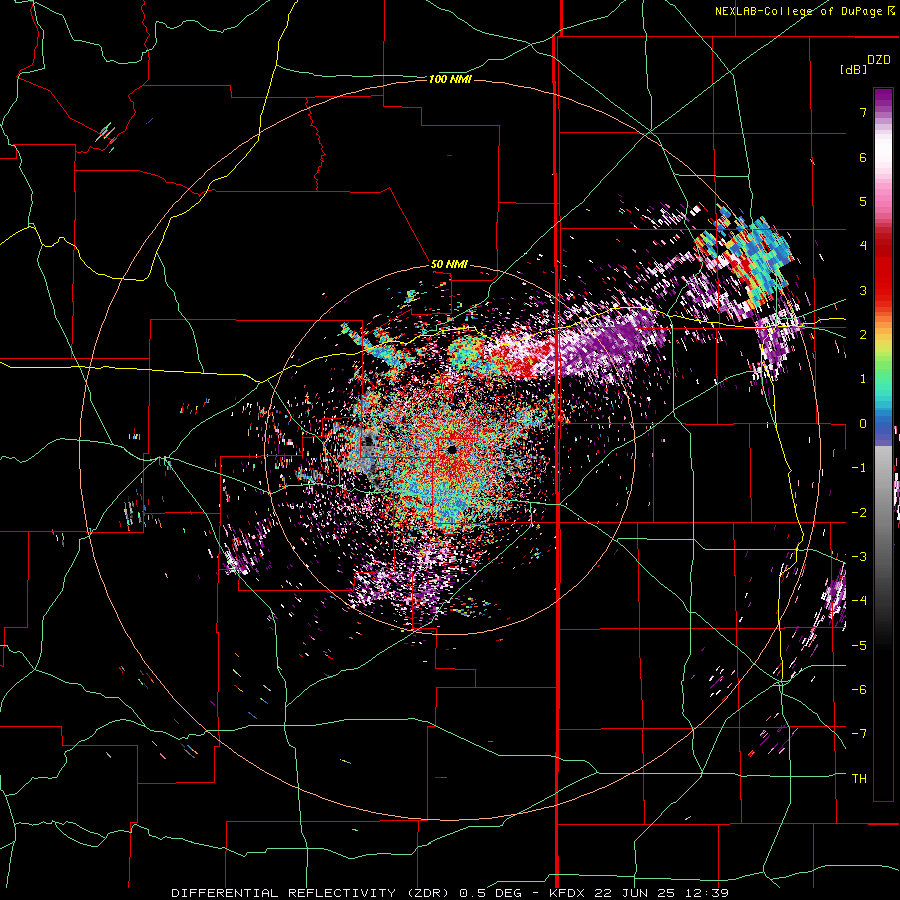Select the -1 value on the dB scale

[x=859, y=468]
